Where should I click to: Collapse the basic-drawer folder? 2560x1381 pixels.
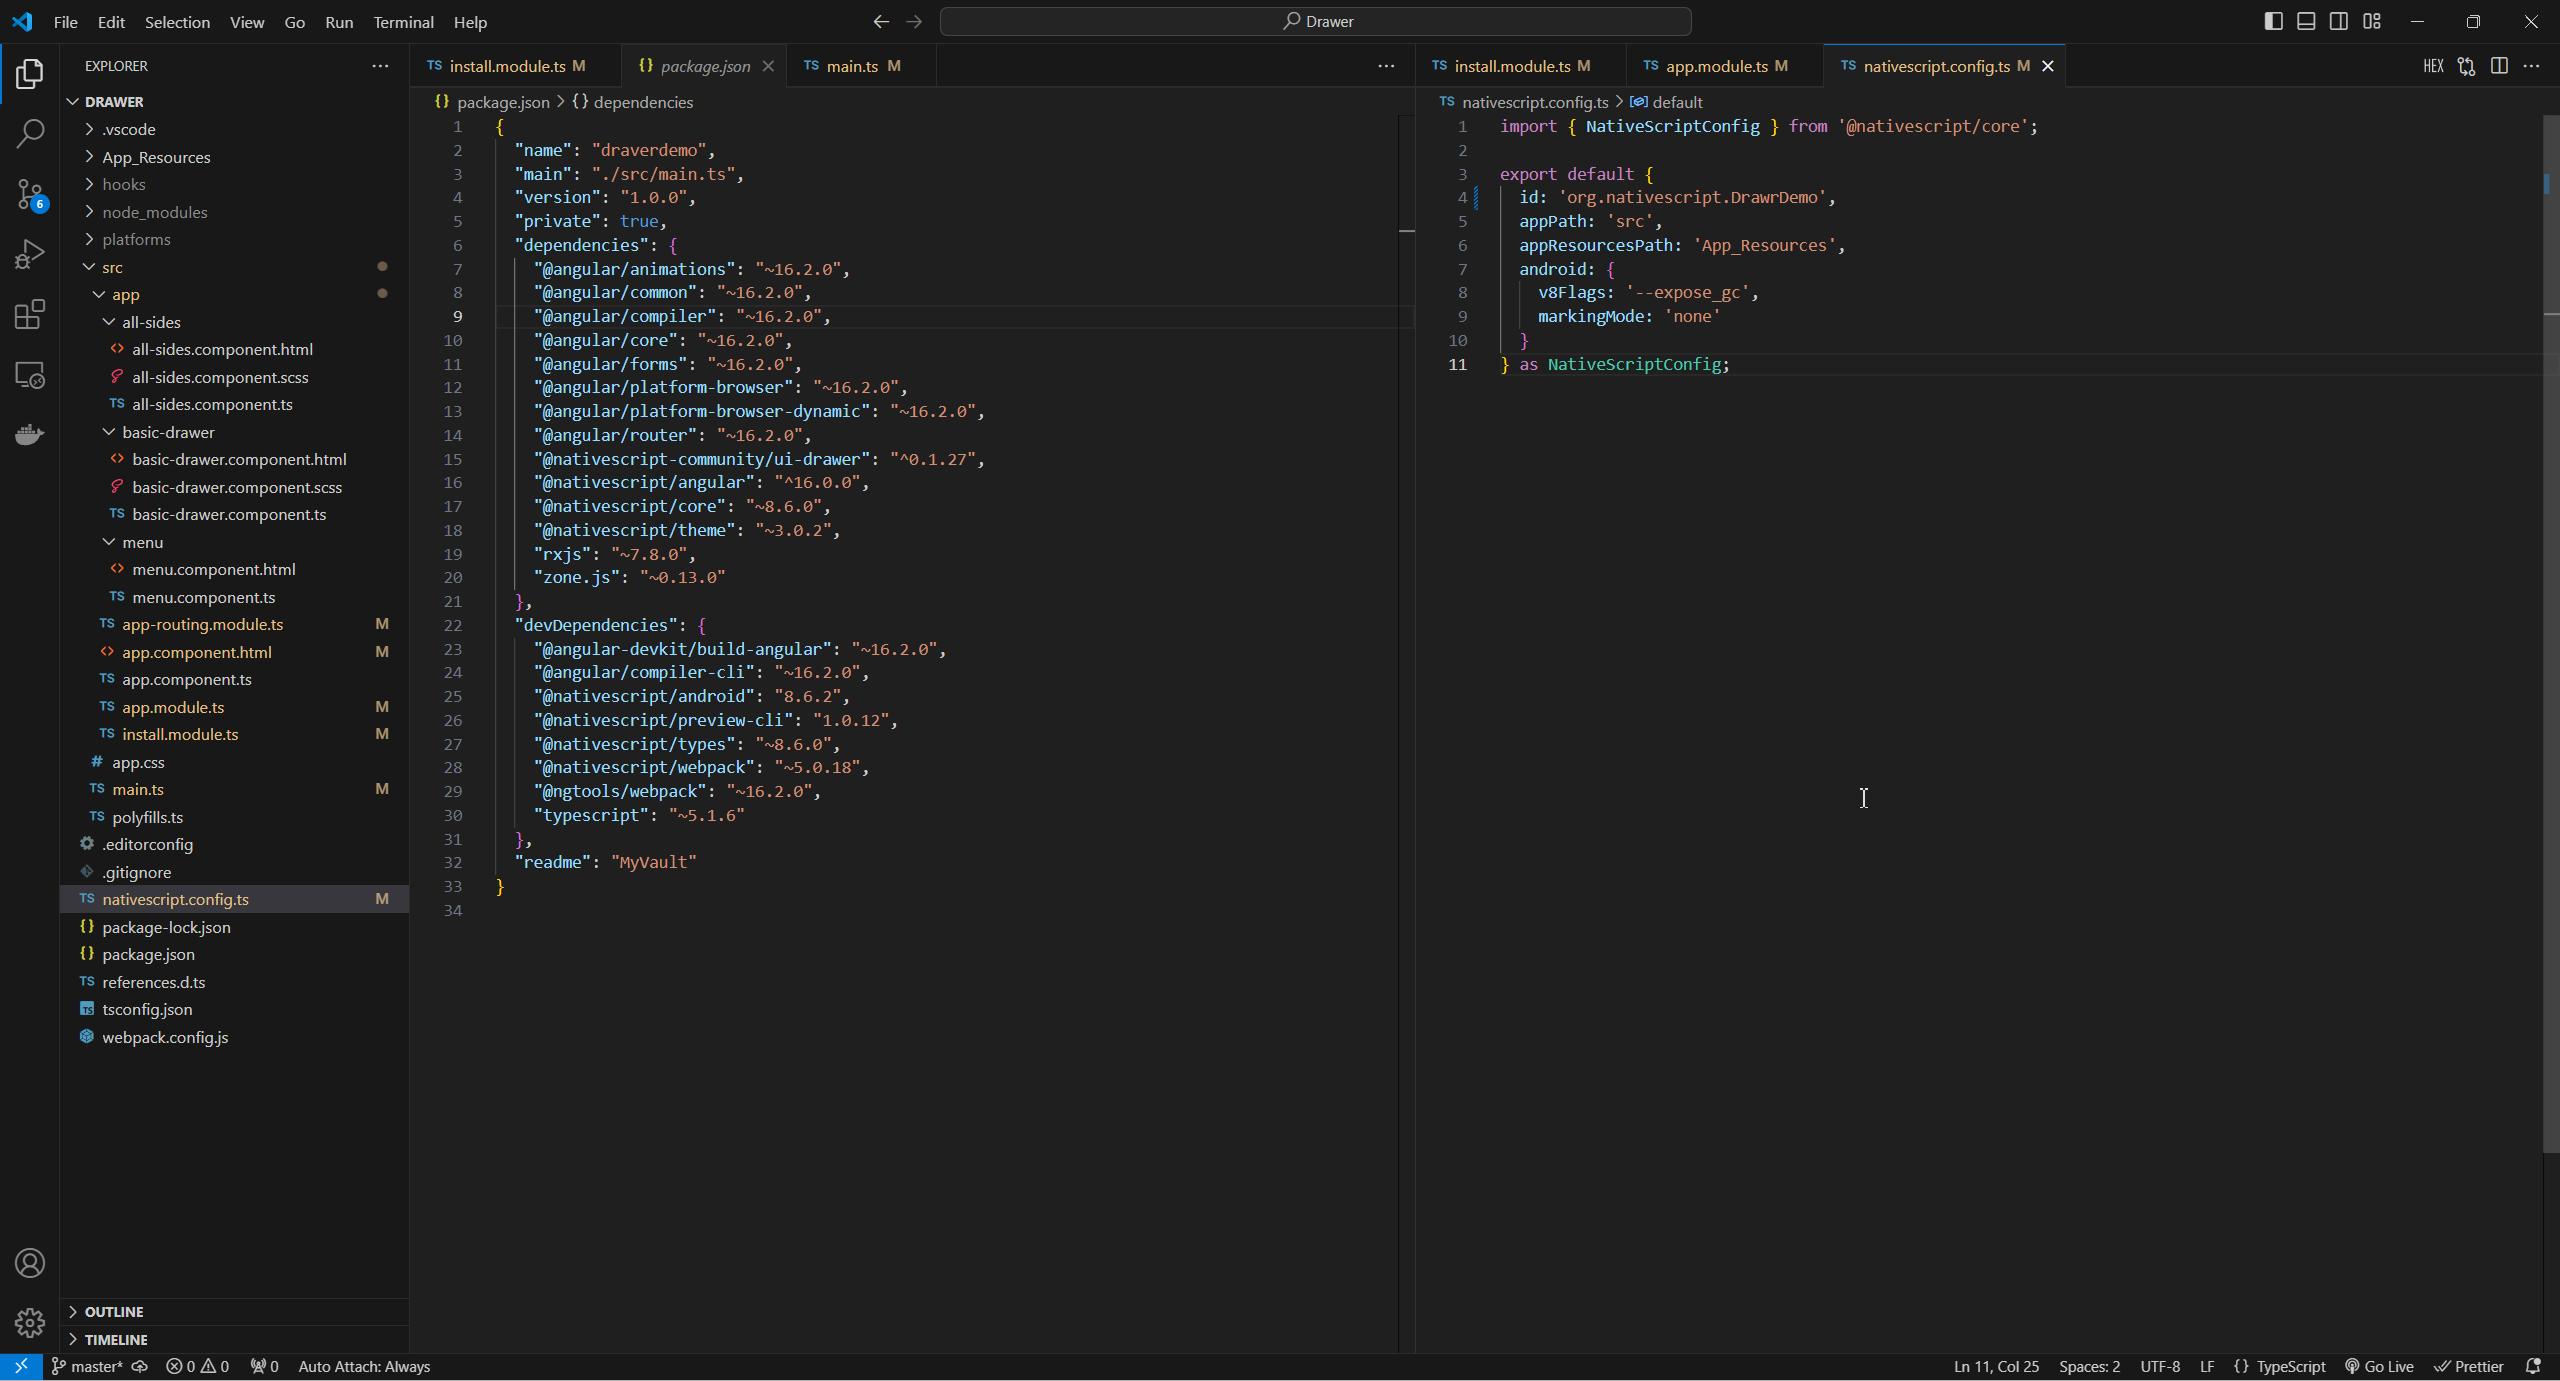point(167,432)
